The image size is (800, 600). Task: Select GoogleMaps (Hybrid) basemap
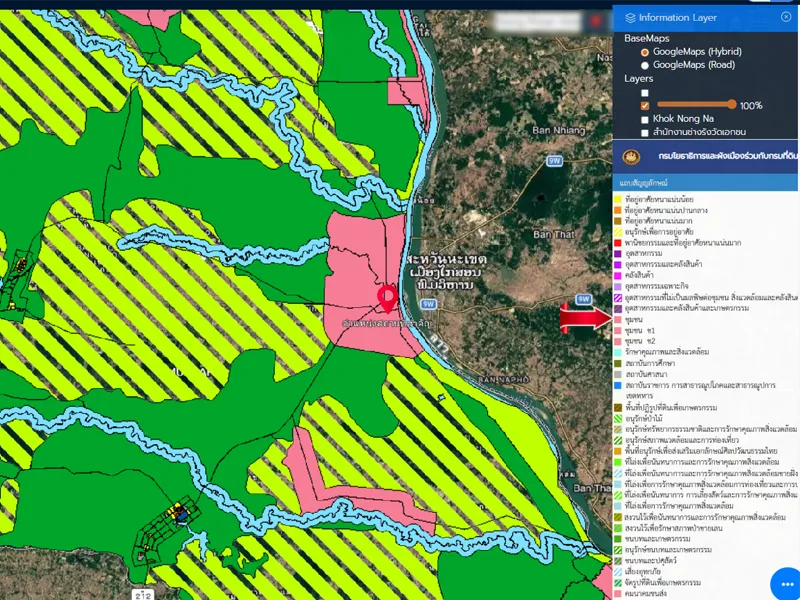(645, 51)
